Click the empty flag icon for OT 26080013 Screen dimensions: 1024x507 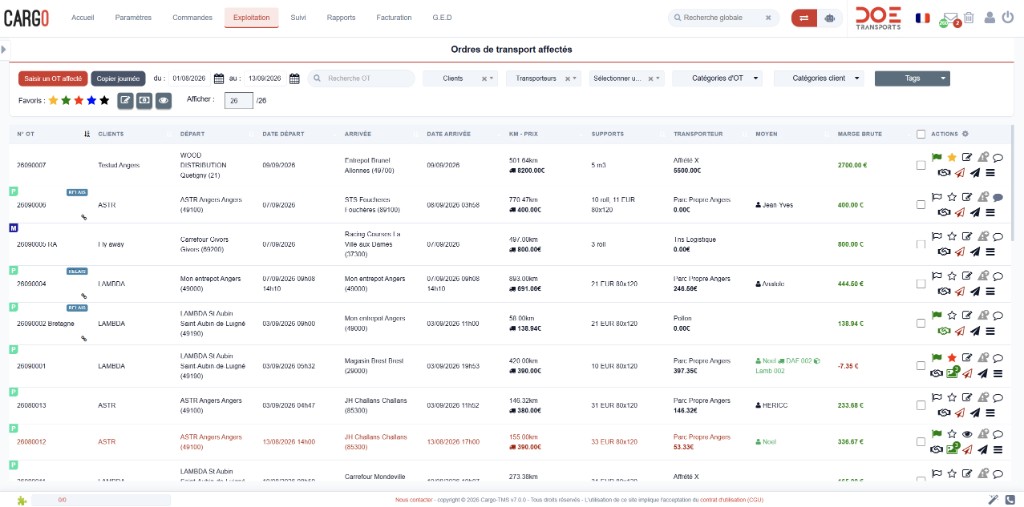click(x=937, y=397)
